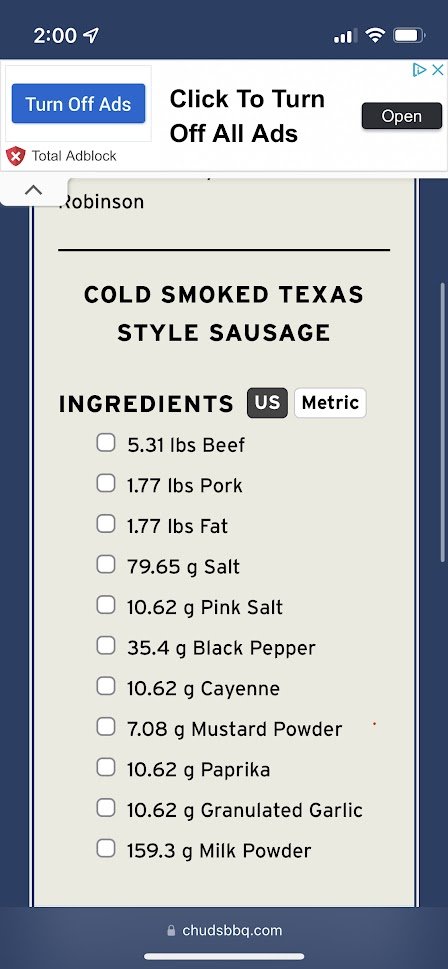Check the 79.65 g Salt checkbox

point(106,565)
